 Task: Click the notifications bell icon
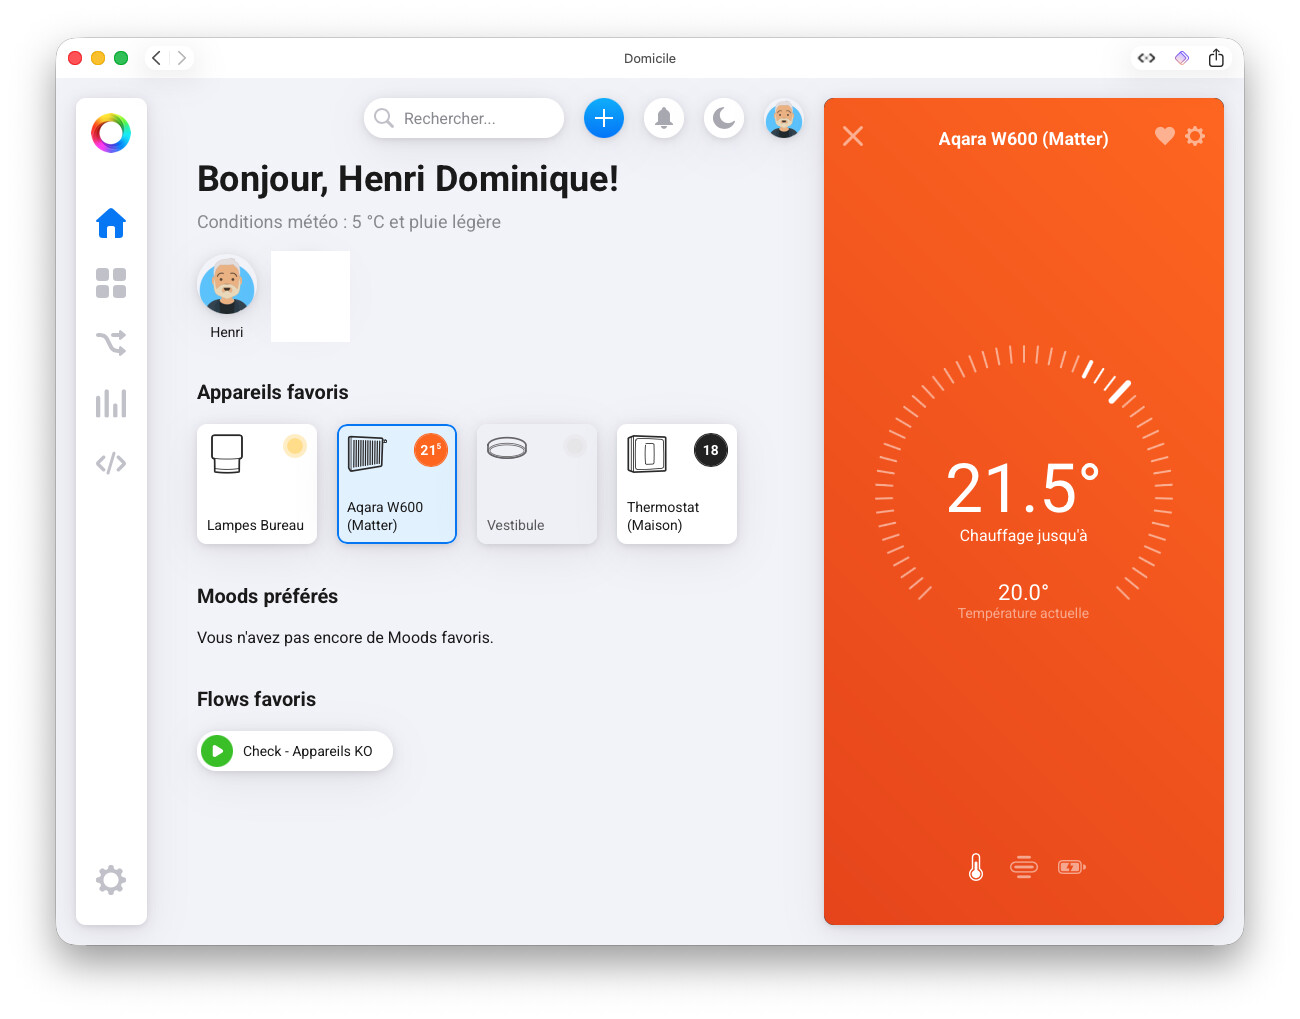[664, 118]
